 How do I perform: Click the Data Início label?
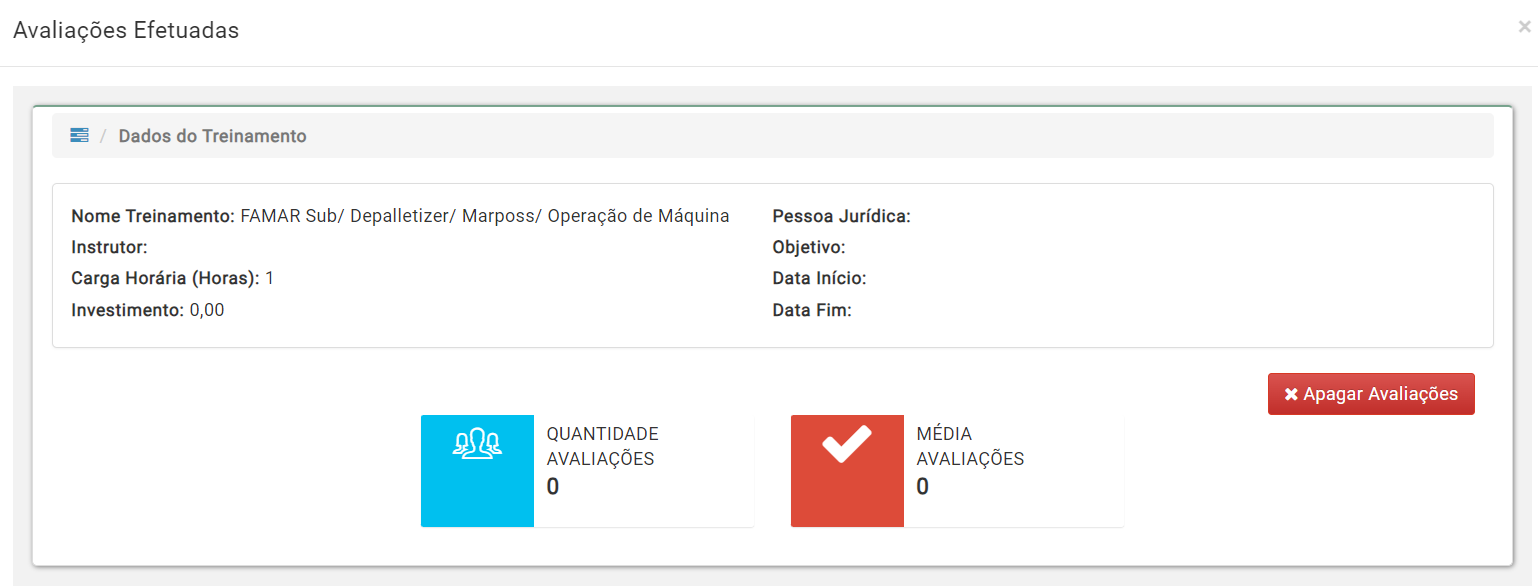(819, 278)
